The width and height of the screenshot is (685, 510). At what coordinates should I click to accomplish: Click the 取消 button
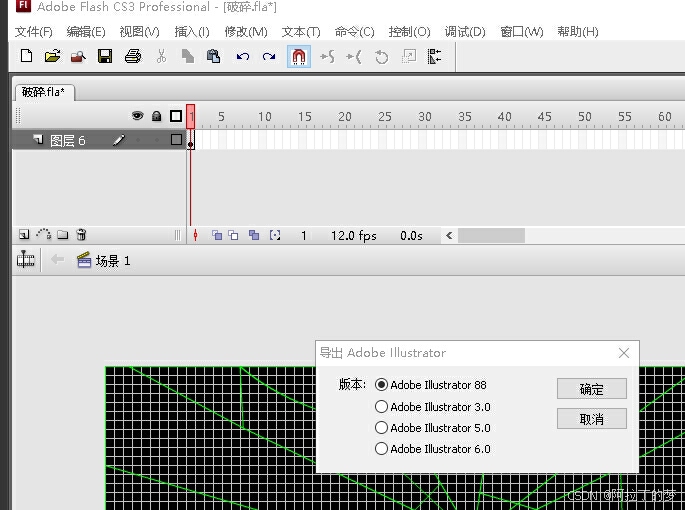[x=592, y=419]
